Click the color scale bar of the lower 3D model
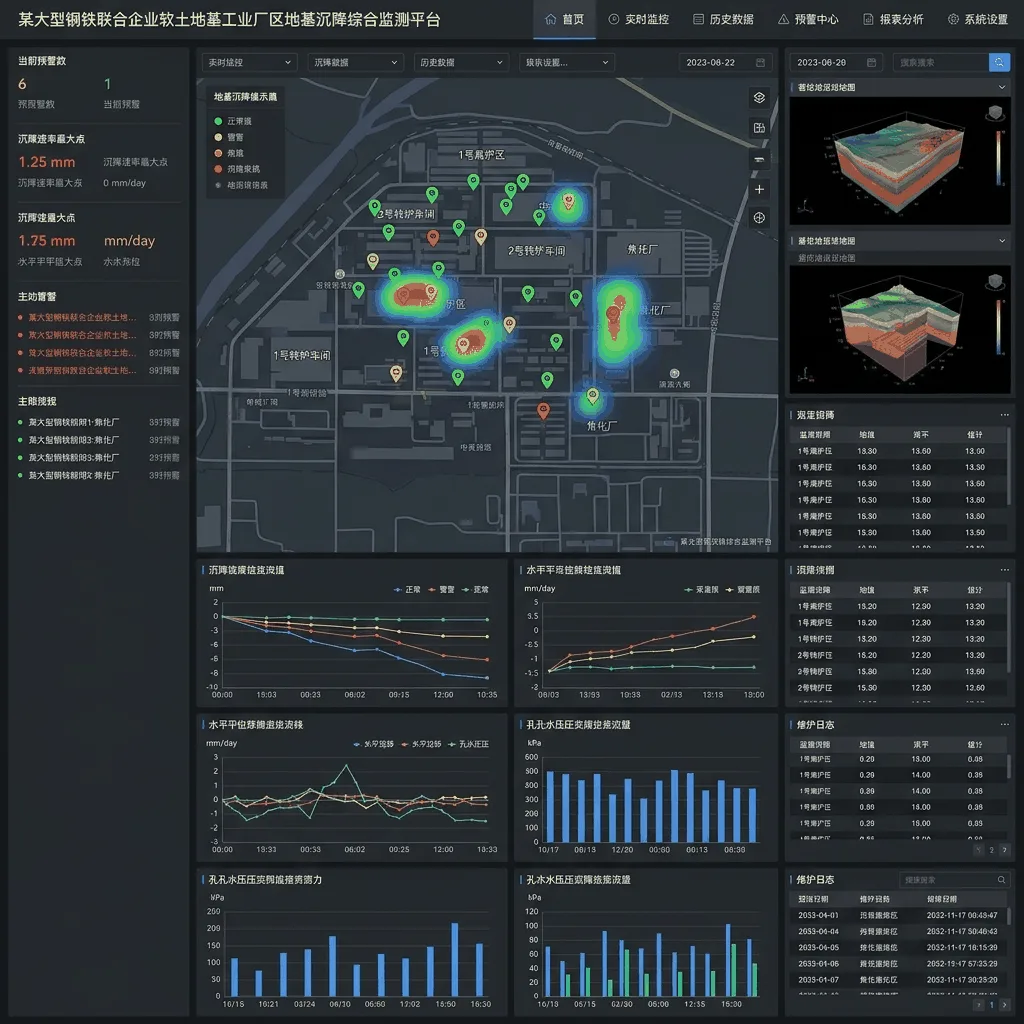This screenshot has width=1024, height=1024. (998, 327)
